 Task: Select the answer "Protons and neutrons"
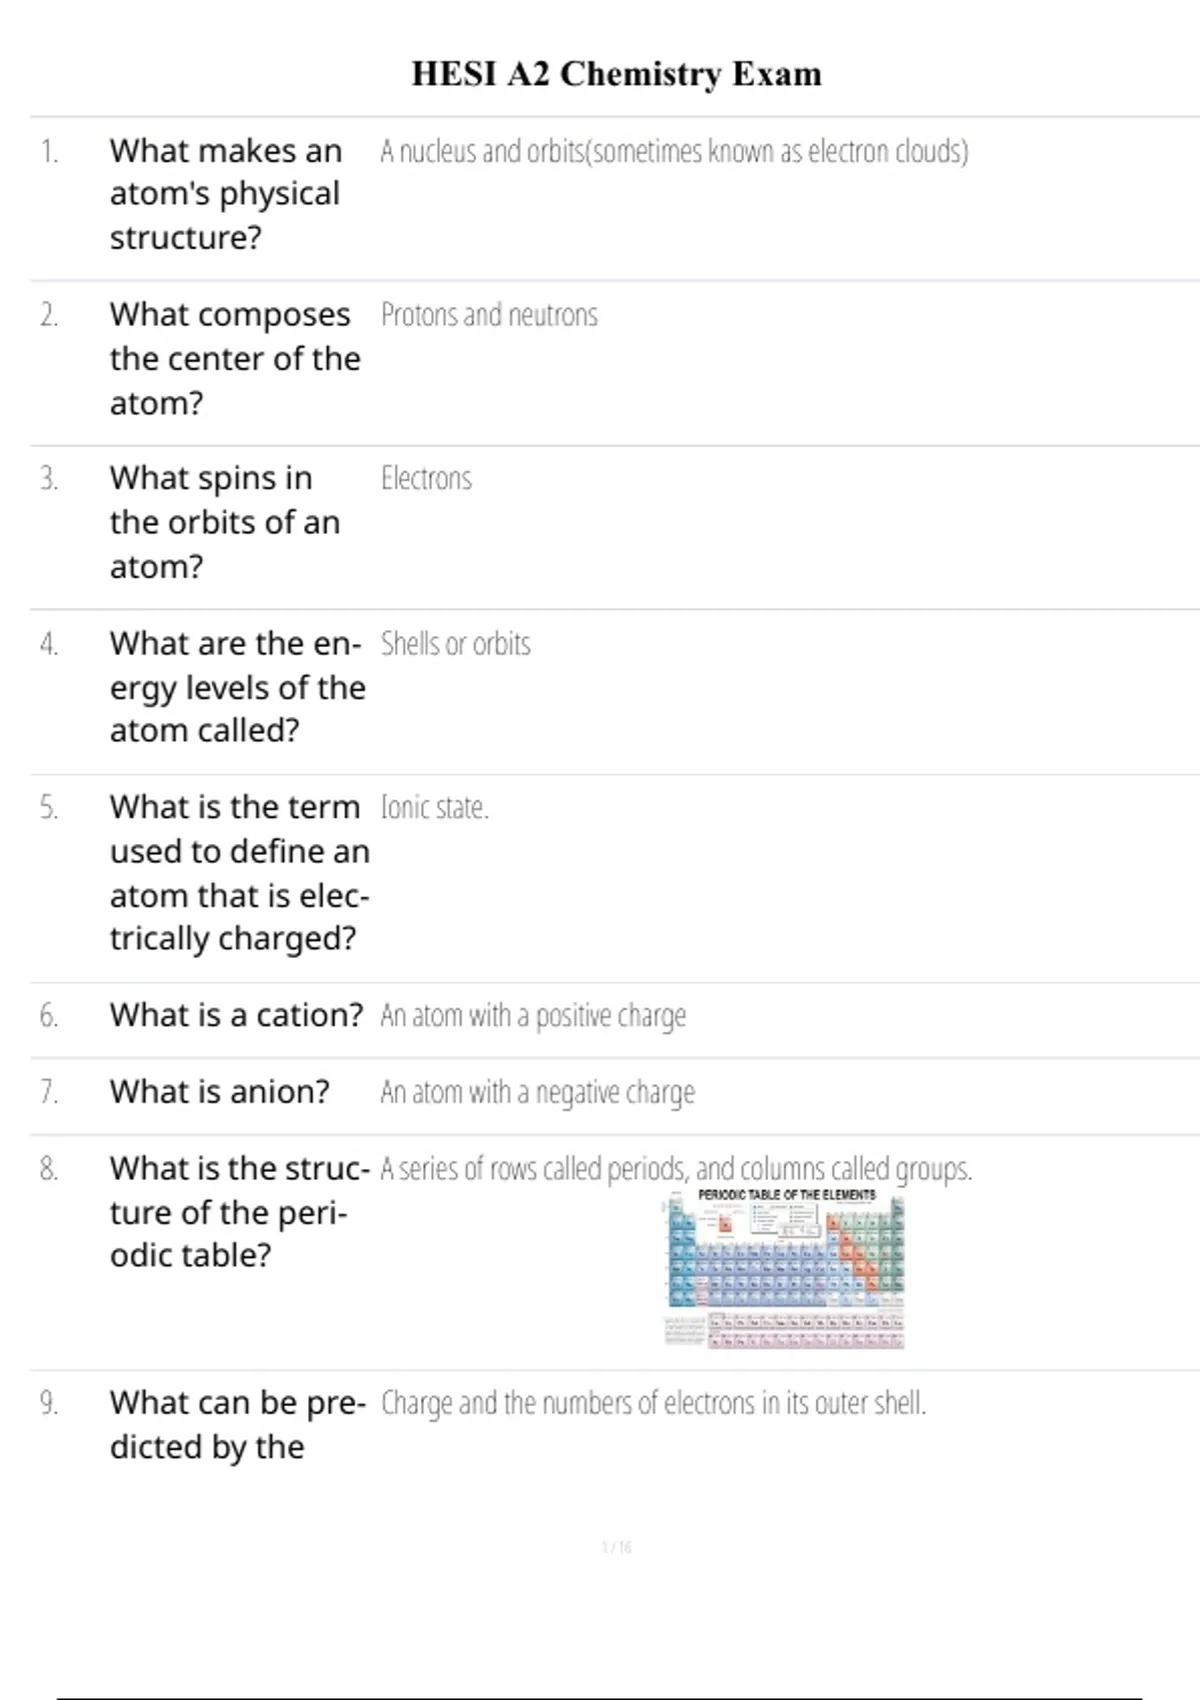tap(489, 315)
